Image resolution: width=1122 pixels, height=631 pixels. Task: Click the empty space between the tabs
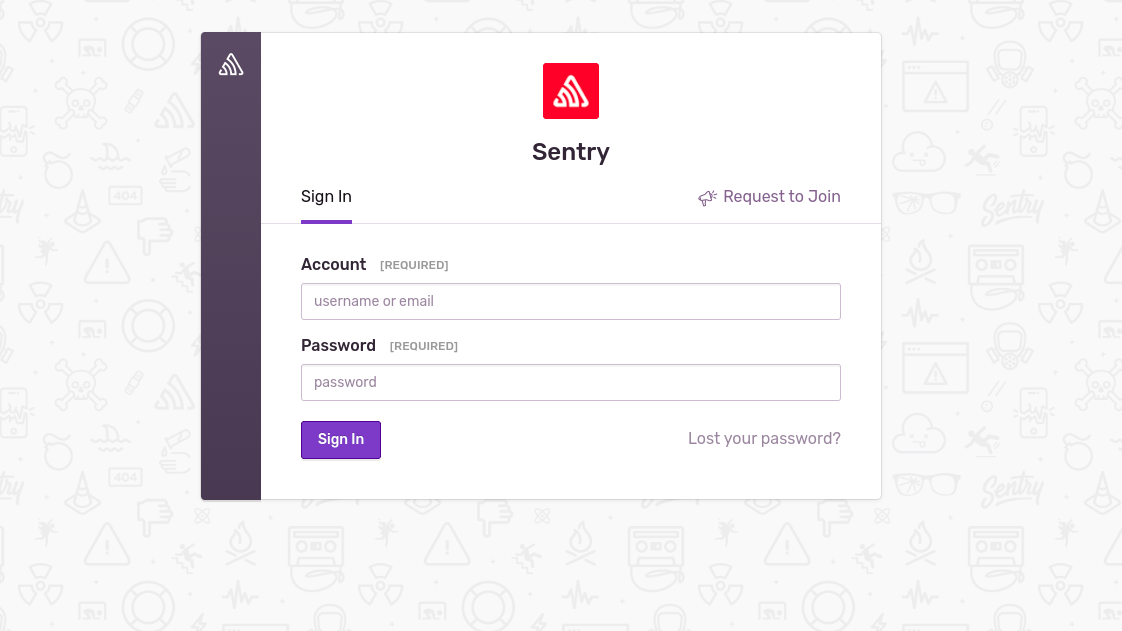tap(524, 197)
